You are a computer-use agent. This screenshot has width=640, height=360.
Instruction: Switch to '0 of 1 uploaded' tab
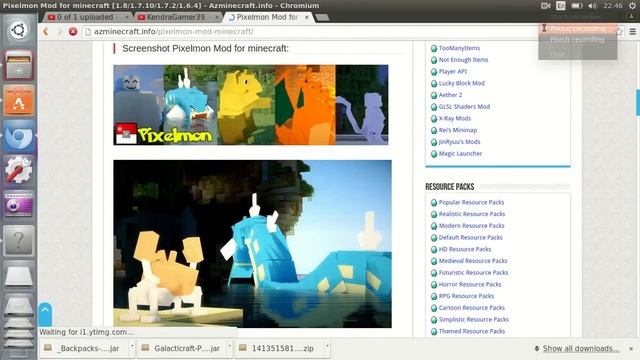click(x=87, y=17)
